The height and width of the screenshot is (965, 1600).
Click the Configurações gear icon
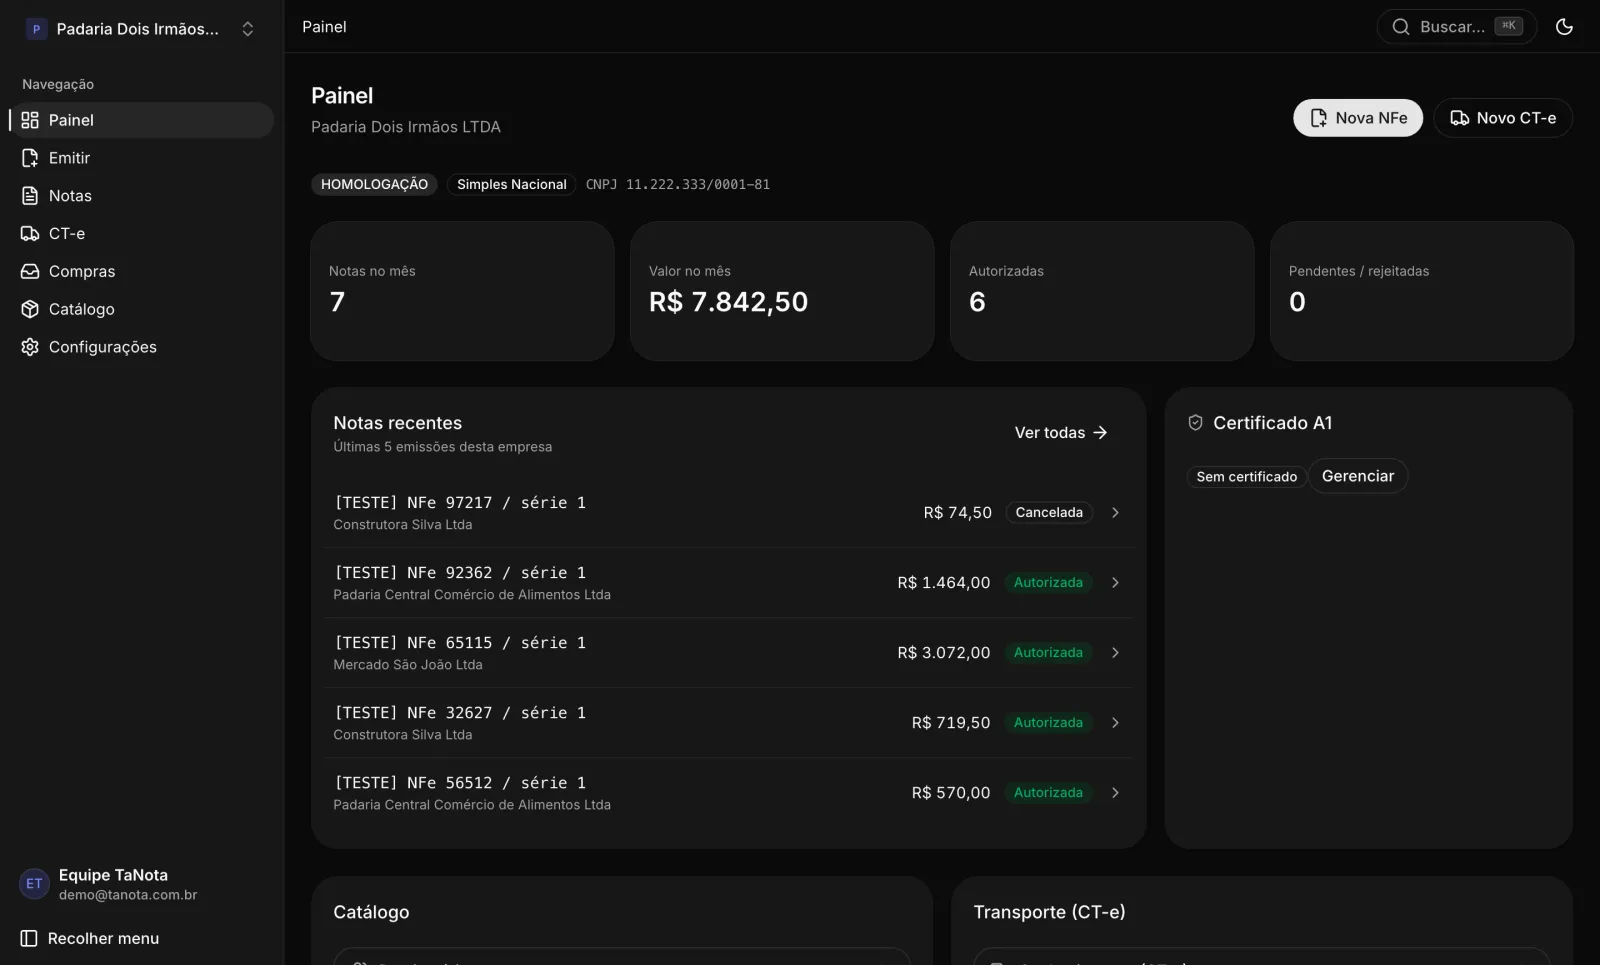click(30, 347)
